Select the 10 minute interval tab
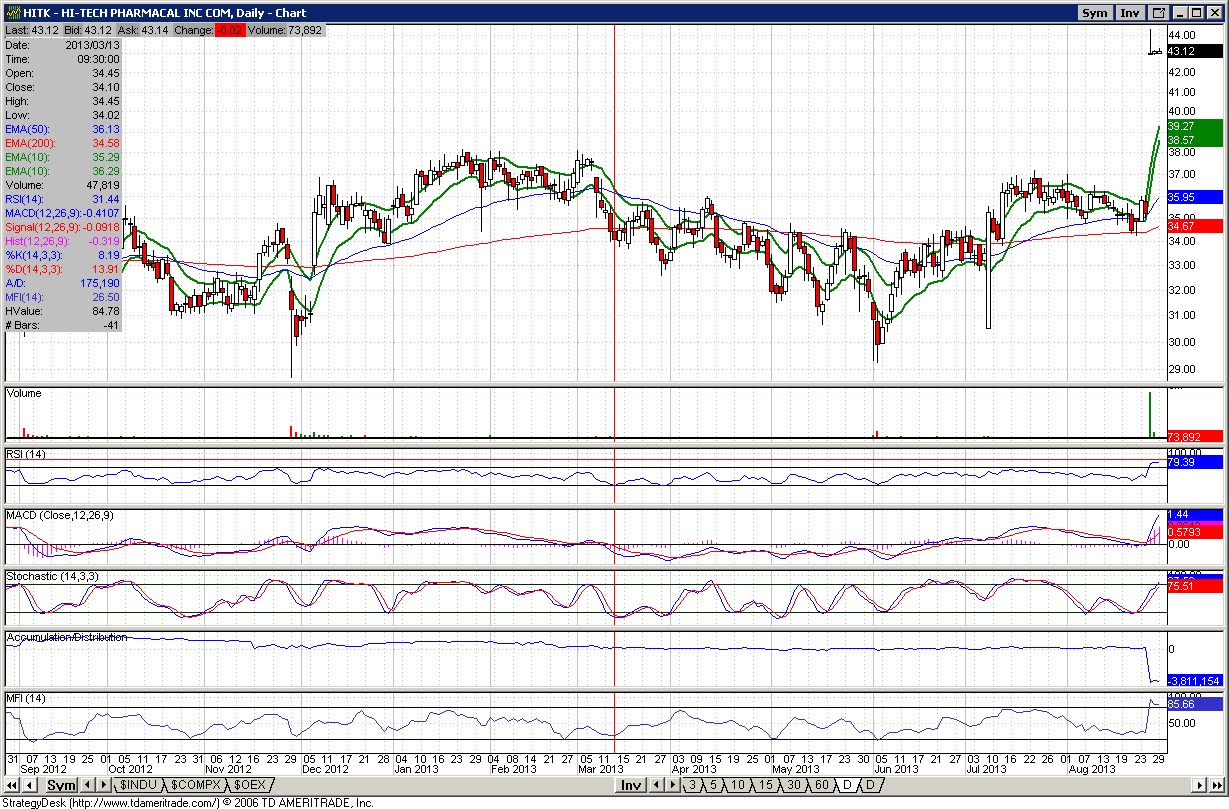 738,785
